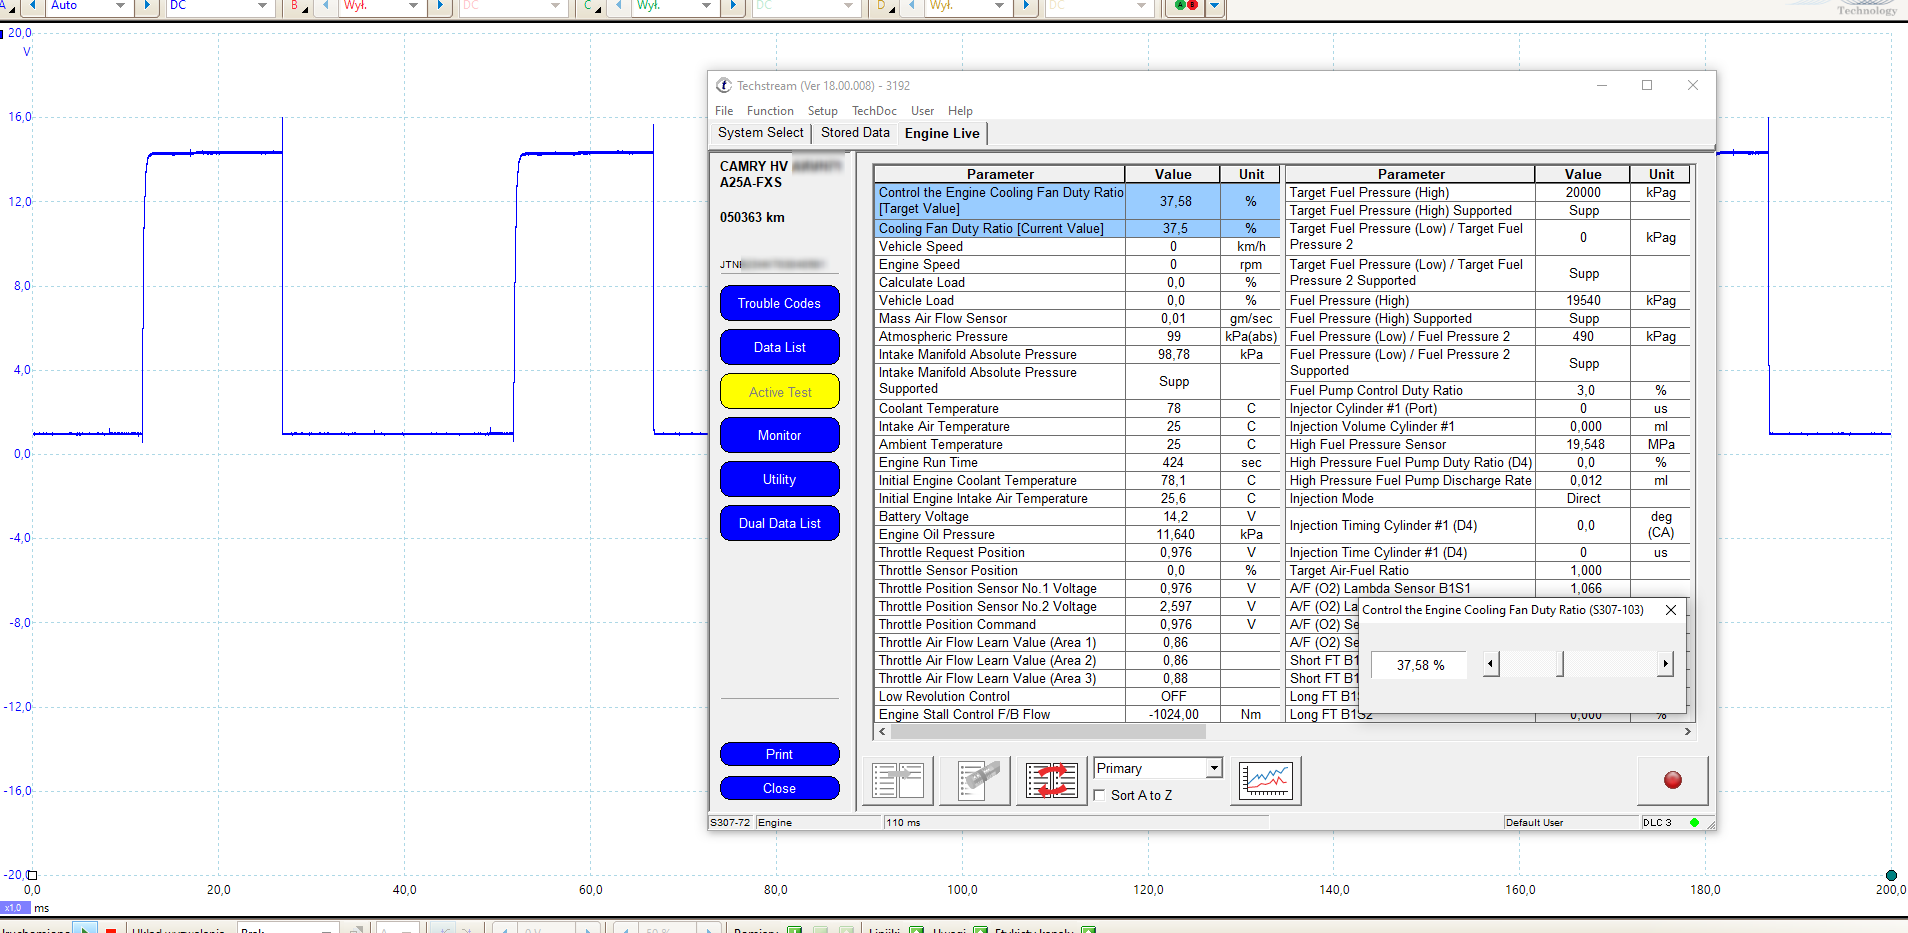Select the Engine Live tab
The width and height of the screenshot is (1908, 933).
click(942, 133)
